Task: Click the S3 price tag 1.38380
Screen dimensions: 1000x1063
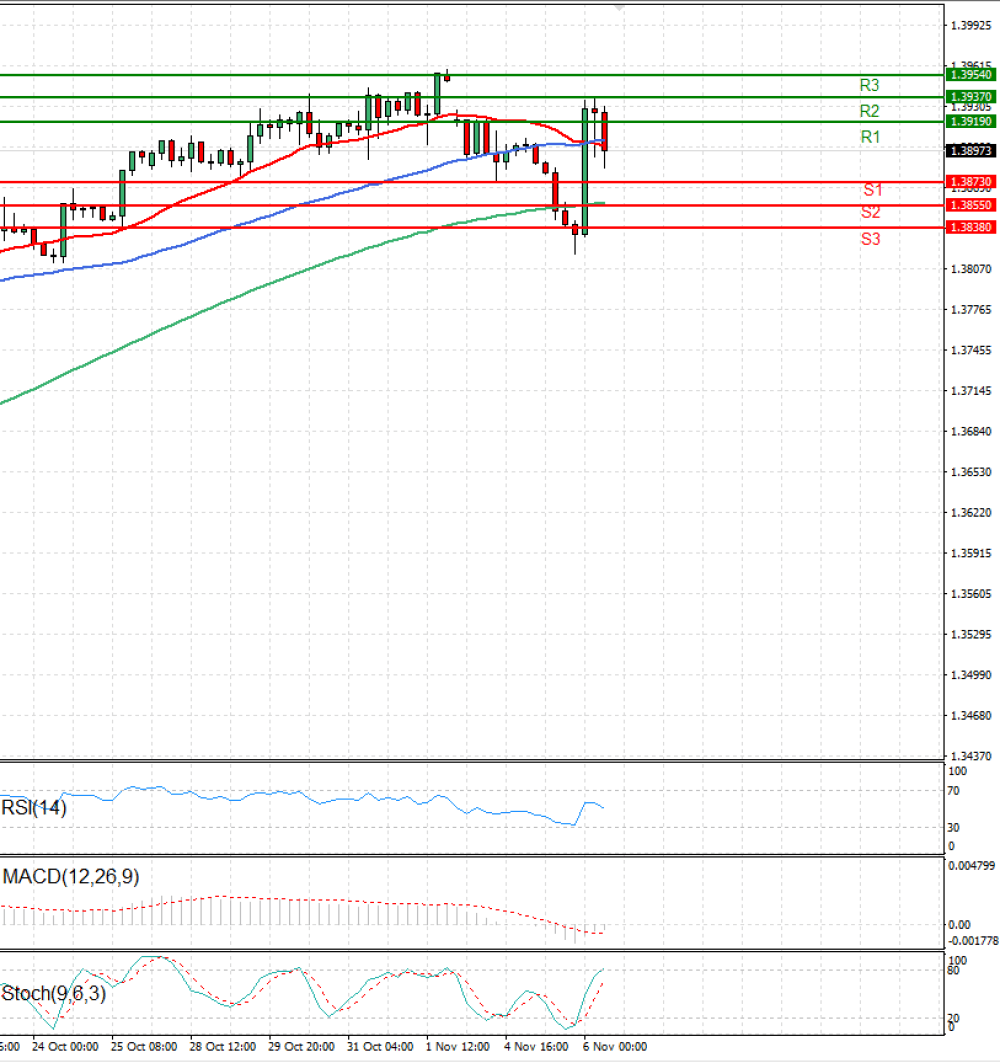Action: pos(971,227)
